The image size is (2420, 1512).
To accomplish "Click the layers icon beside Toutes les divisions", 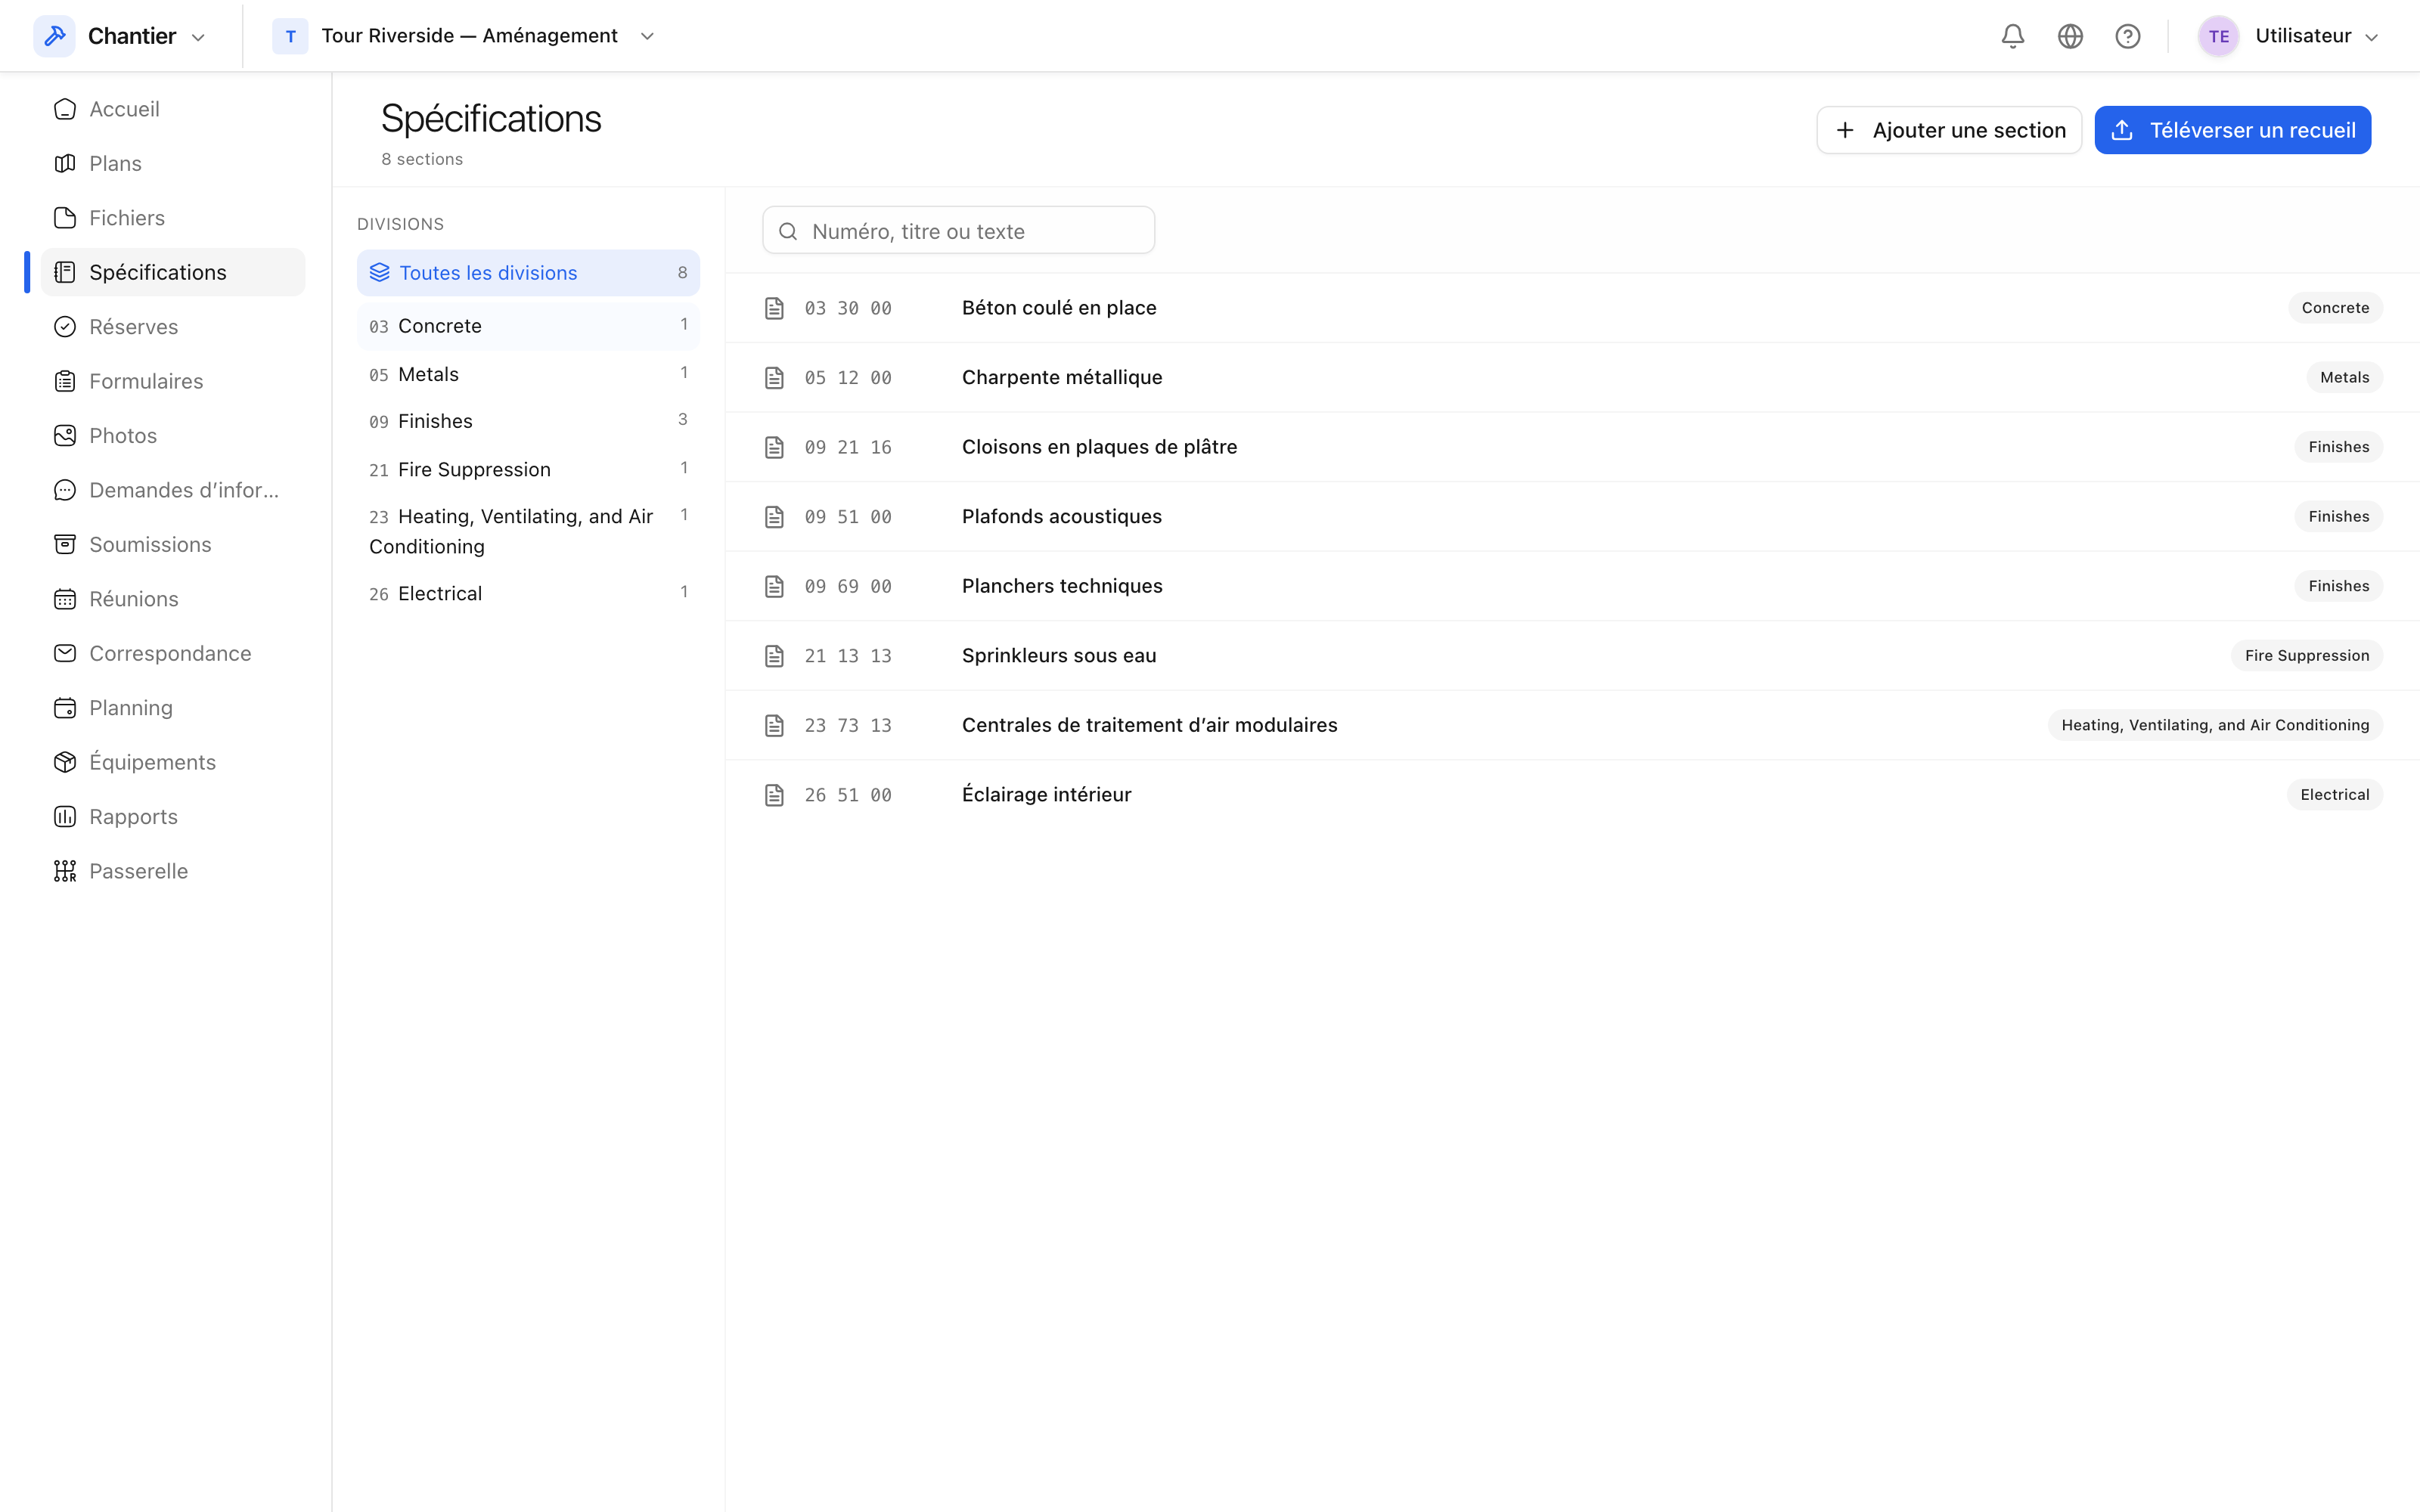I will coord(379,272).
